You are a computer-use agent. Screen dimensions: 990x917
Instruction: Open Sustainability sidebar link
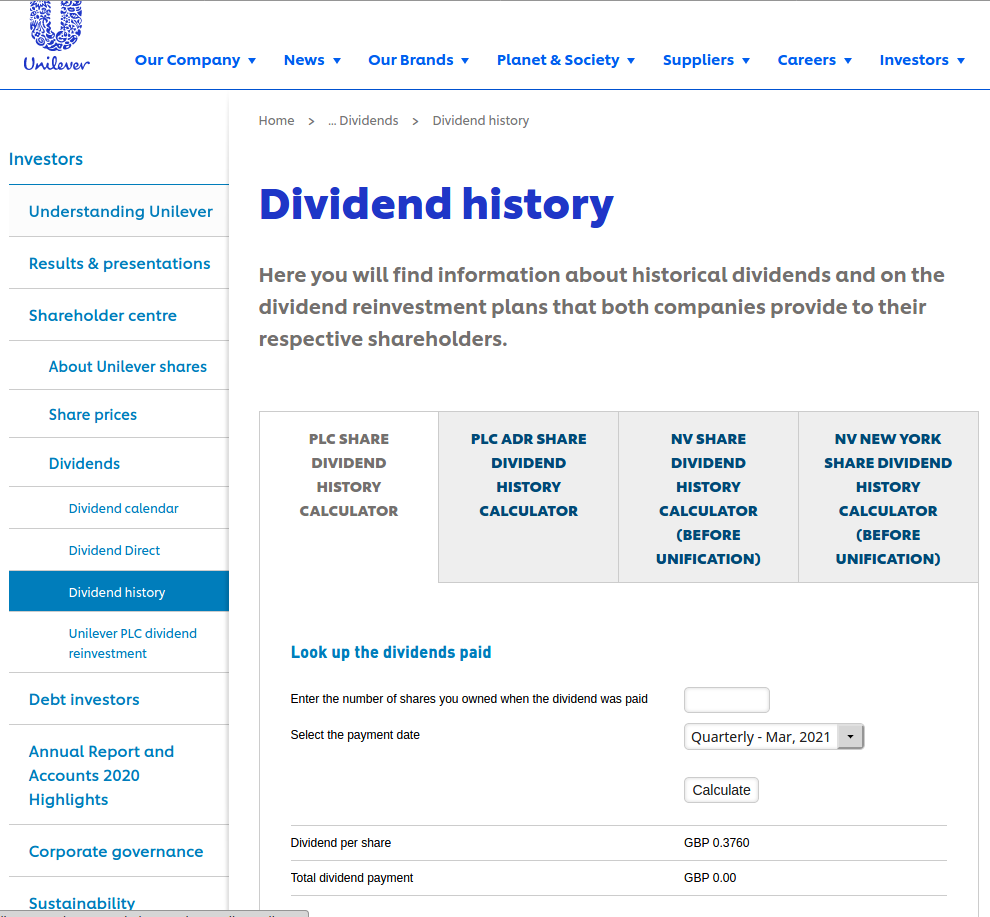[x=82, y=903]
